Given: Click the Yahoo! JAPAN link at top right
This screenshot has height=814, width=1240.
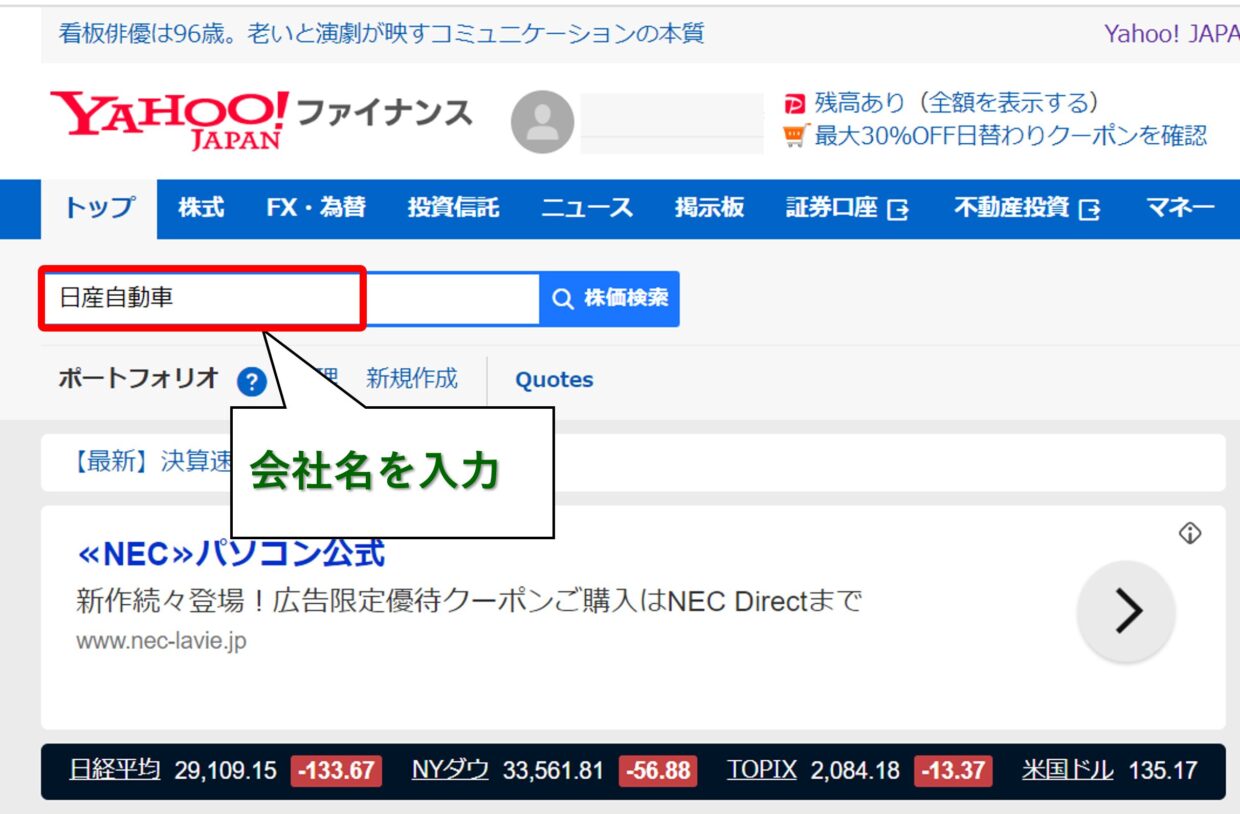Looking at the screenshot, I should pos(1172,34).
